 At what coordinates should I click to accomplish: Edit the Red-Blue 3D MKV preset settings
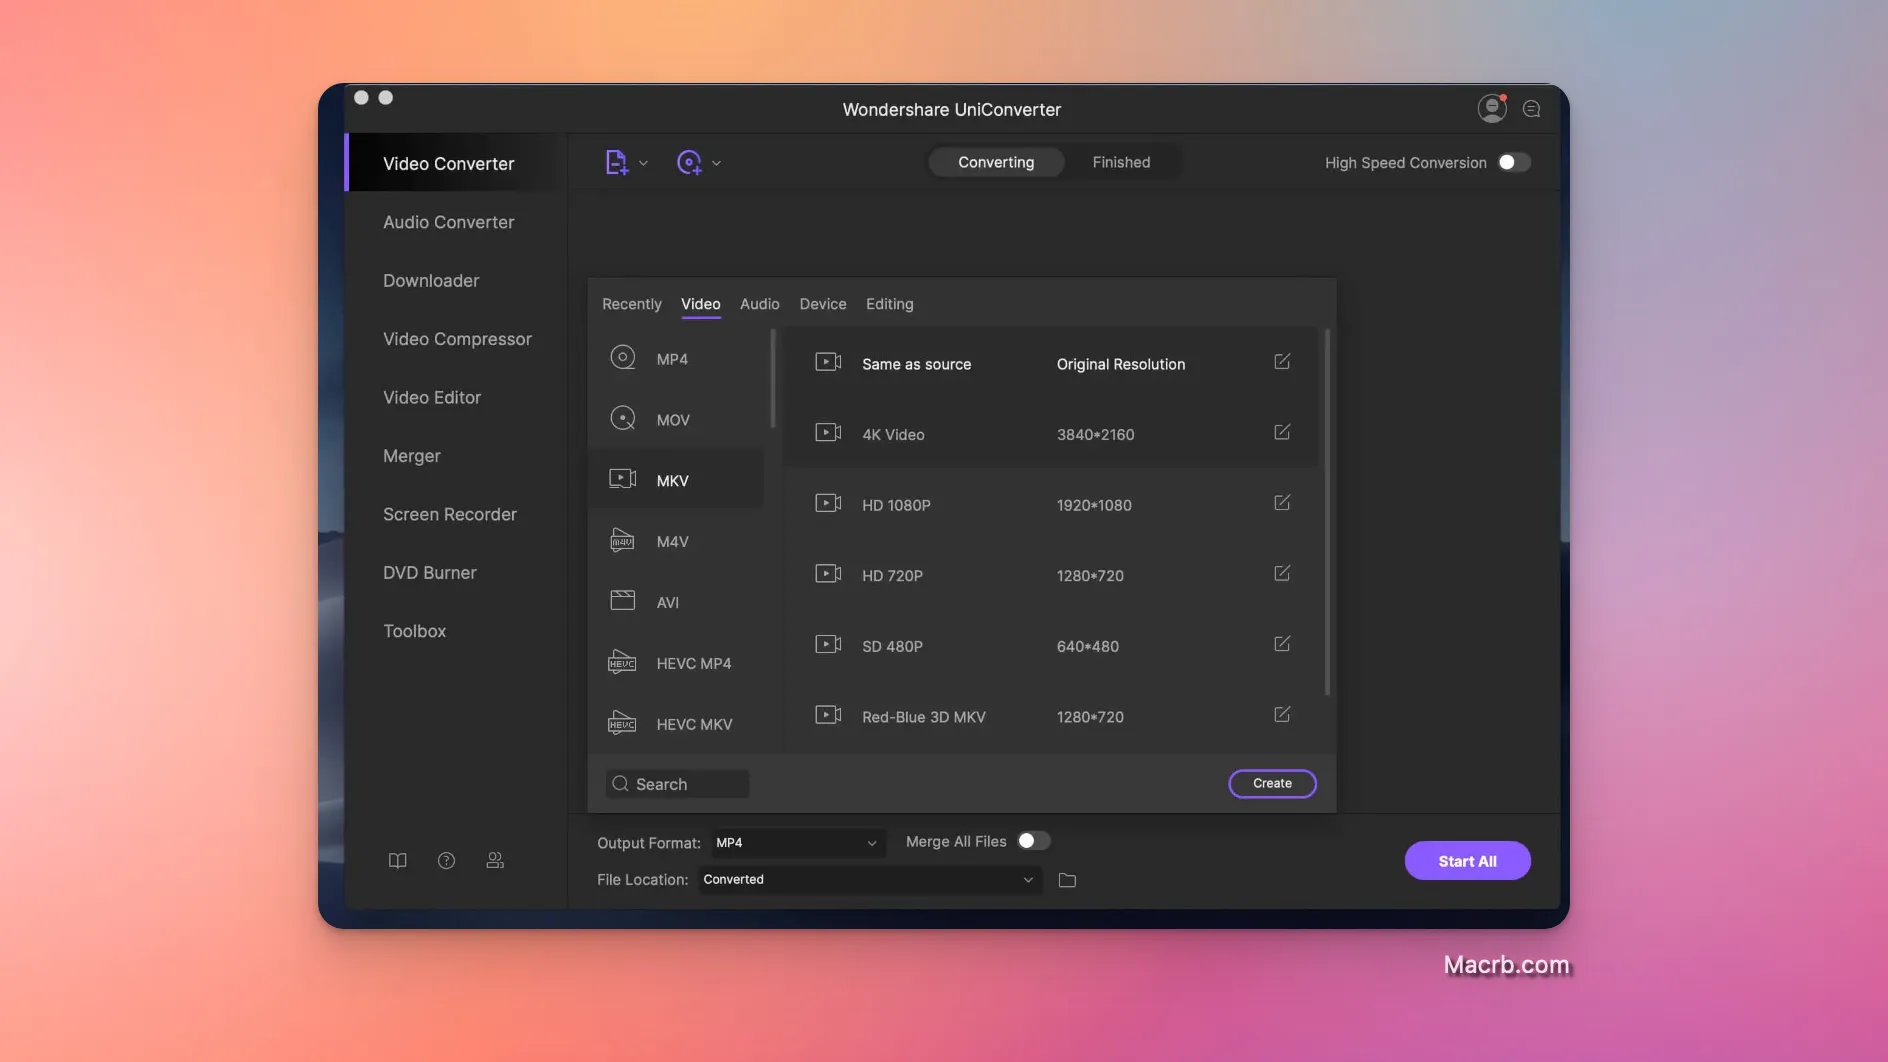click(x=1282, y=714)
